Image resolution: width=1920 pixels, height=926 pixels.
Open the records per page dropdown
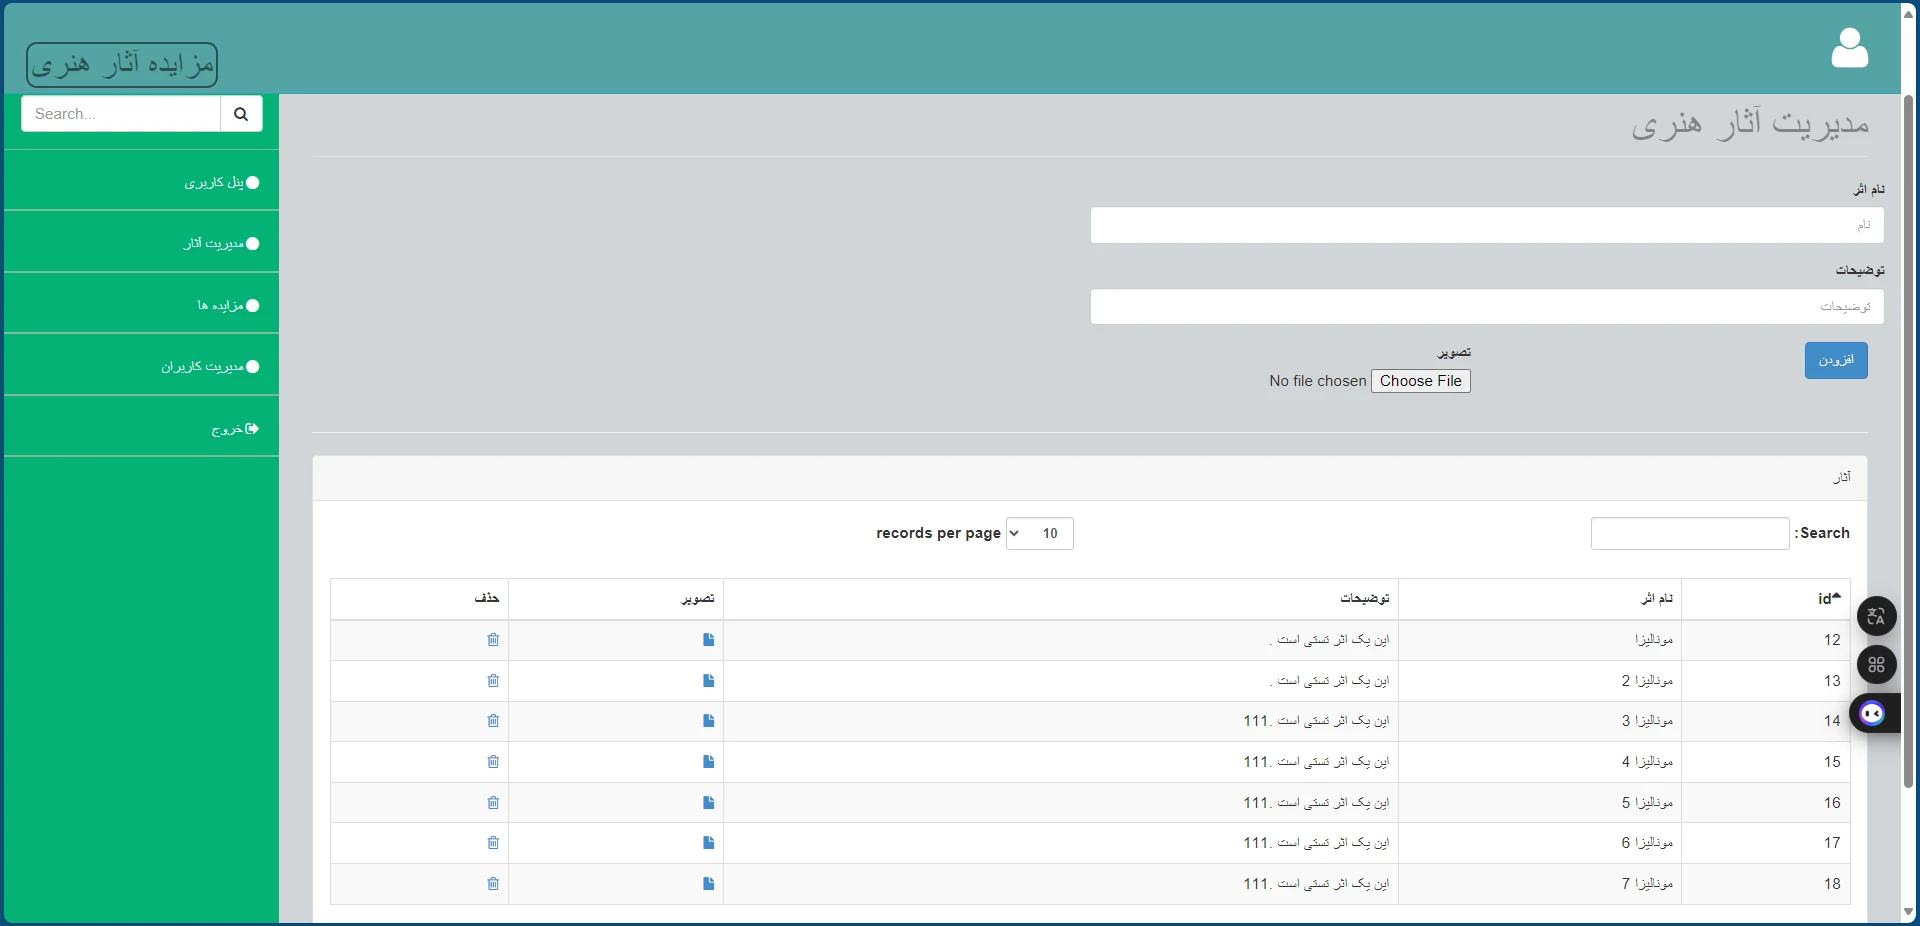coord(1039,534)
